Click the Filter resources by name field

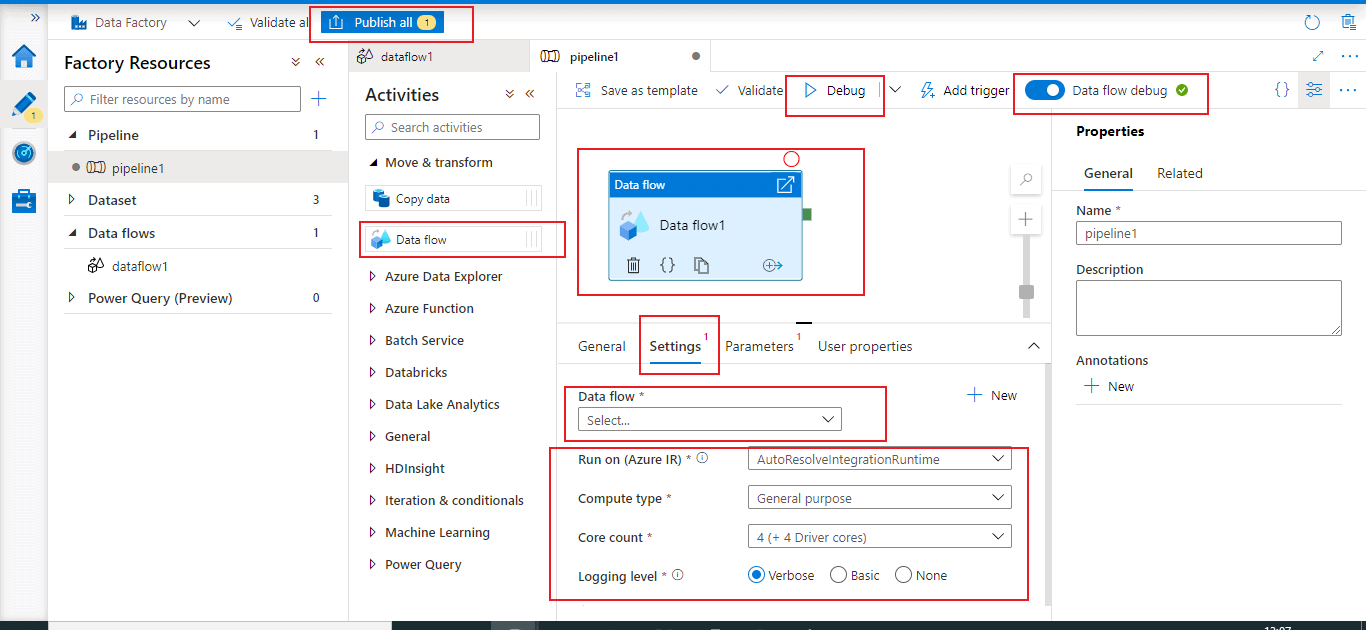click(x=182, y=99)
